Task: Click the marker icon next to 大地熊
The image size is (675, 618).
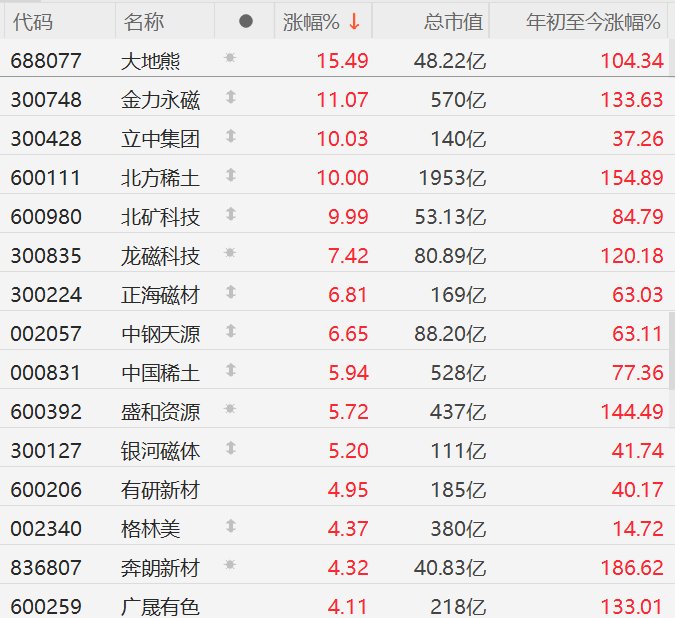Action: (x=230, y=57)
